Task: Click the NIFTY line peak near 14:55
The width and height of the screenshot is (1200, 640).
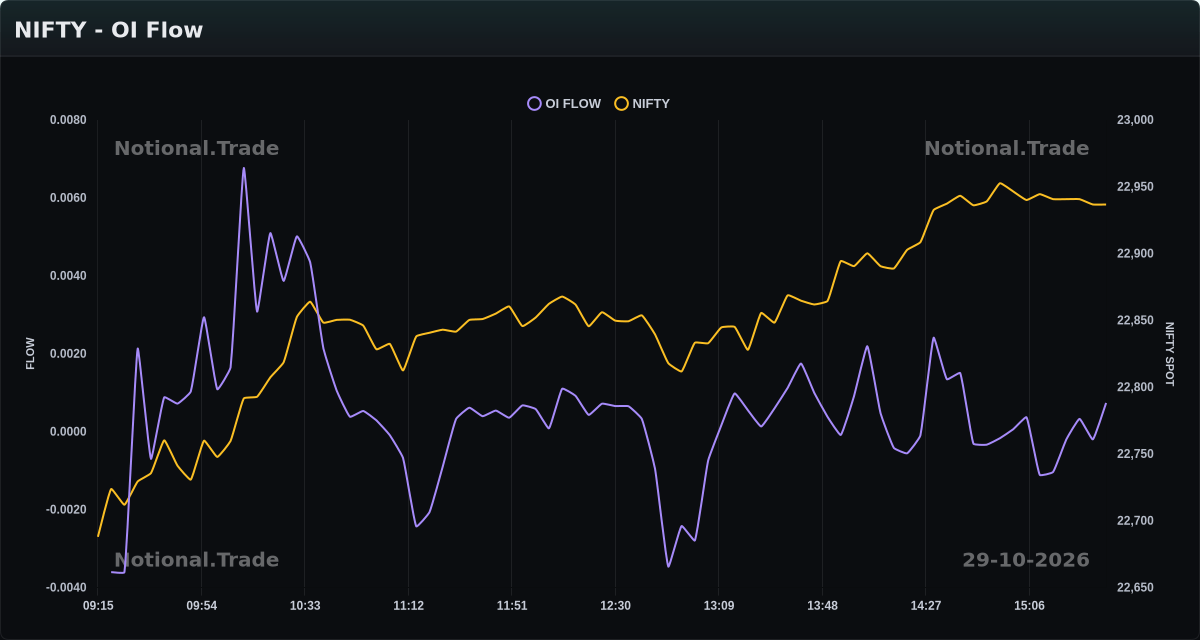Action: (1000, 183)
